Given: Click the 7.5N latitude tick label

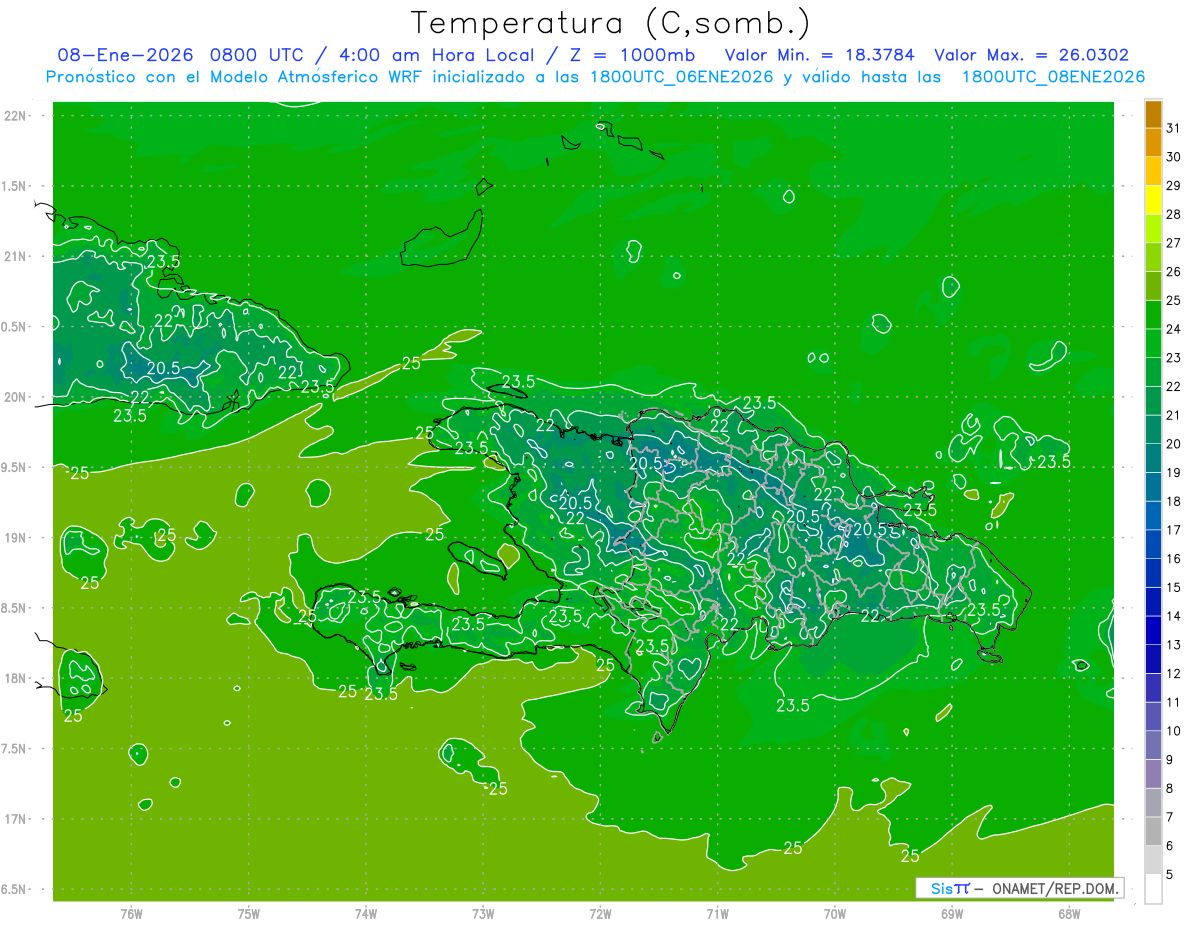Looking at the screenshot, I should click(15, 748).
